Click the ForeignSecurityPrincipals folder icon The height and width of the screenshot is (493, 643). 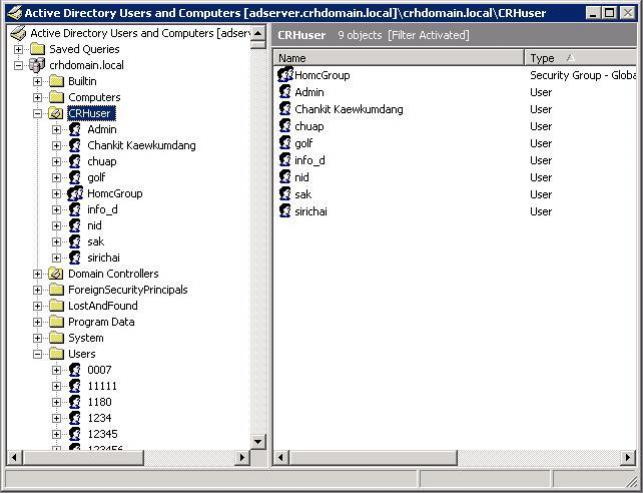56,290
